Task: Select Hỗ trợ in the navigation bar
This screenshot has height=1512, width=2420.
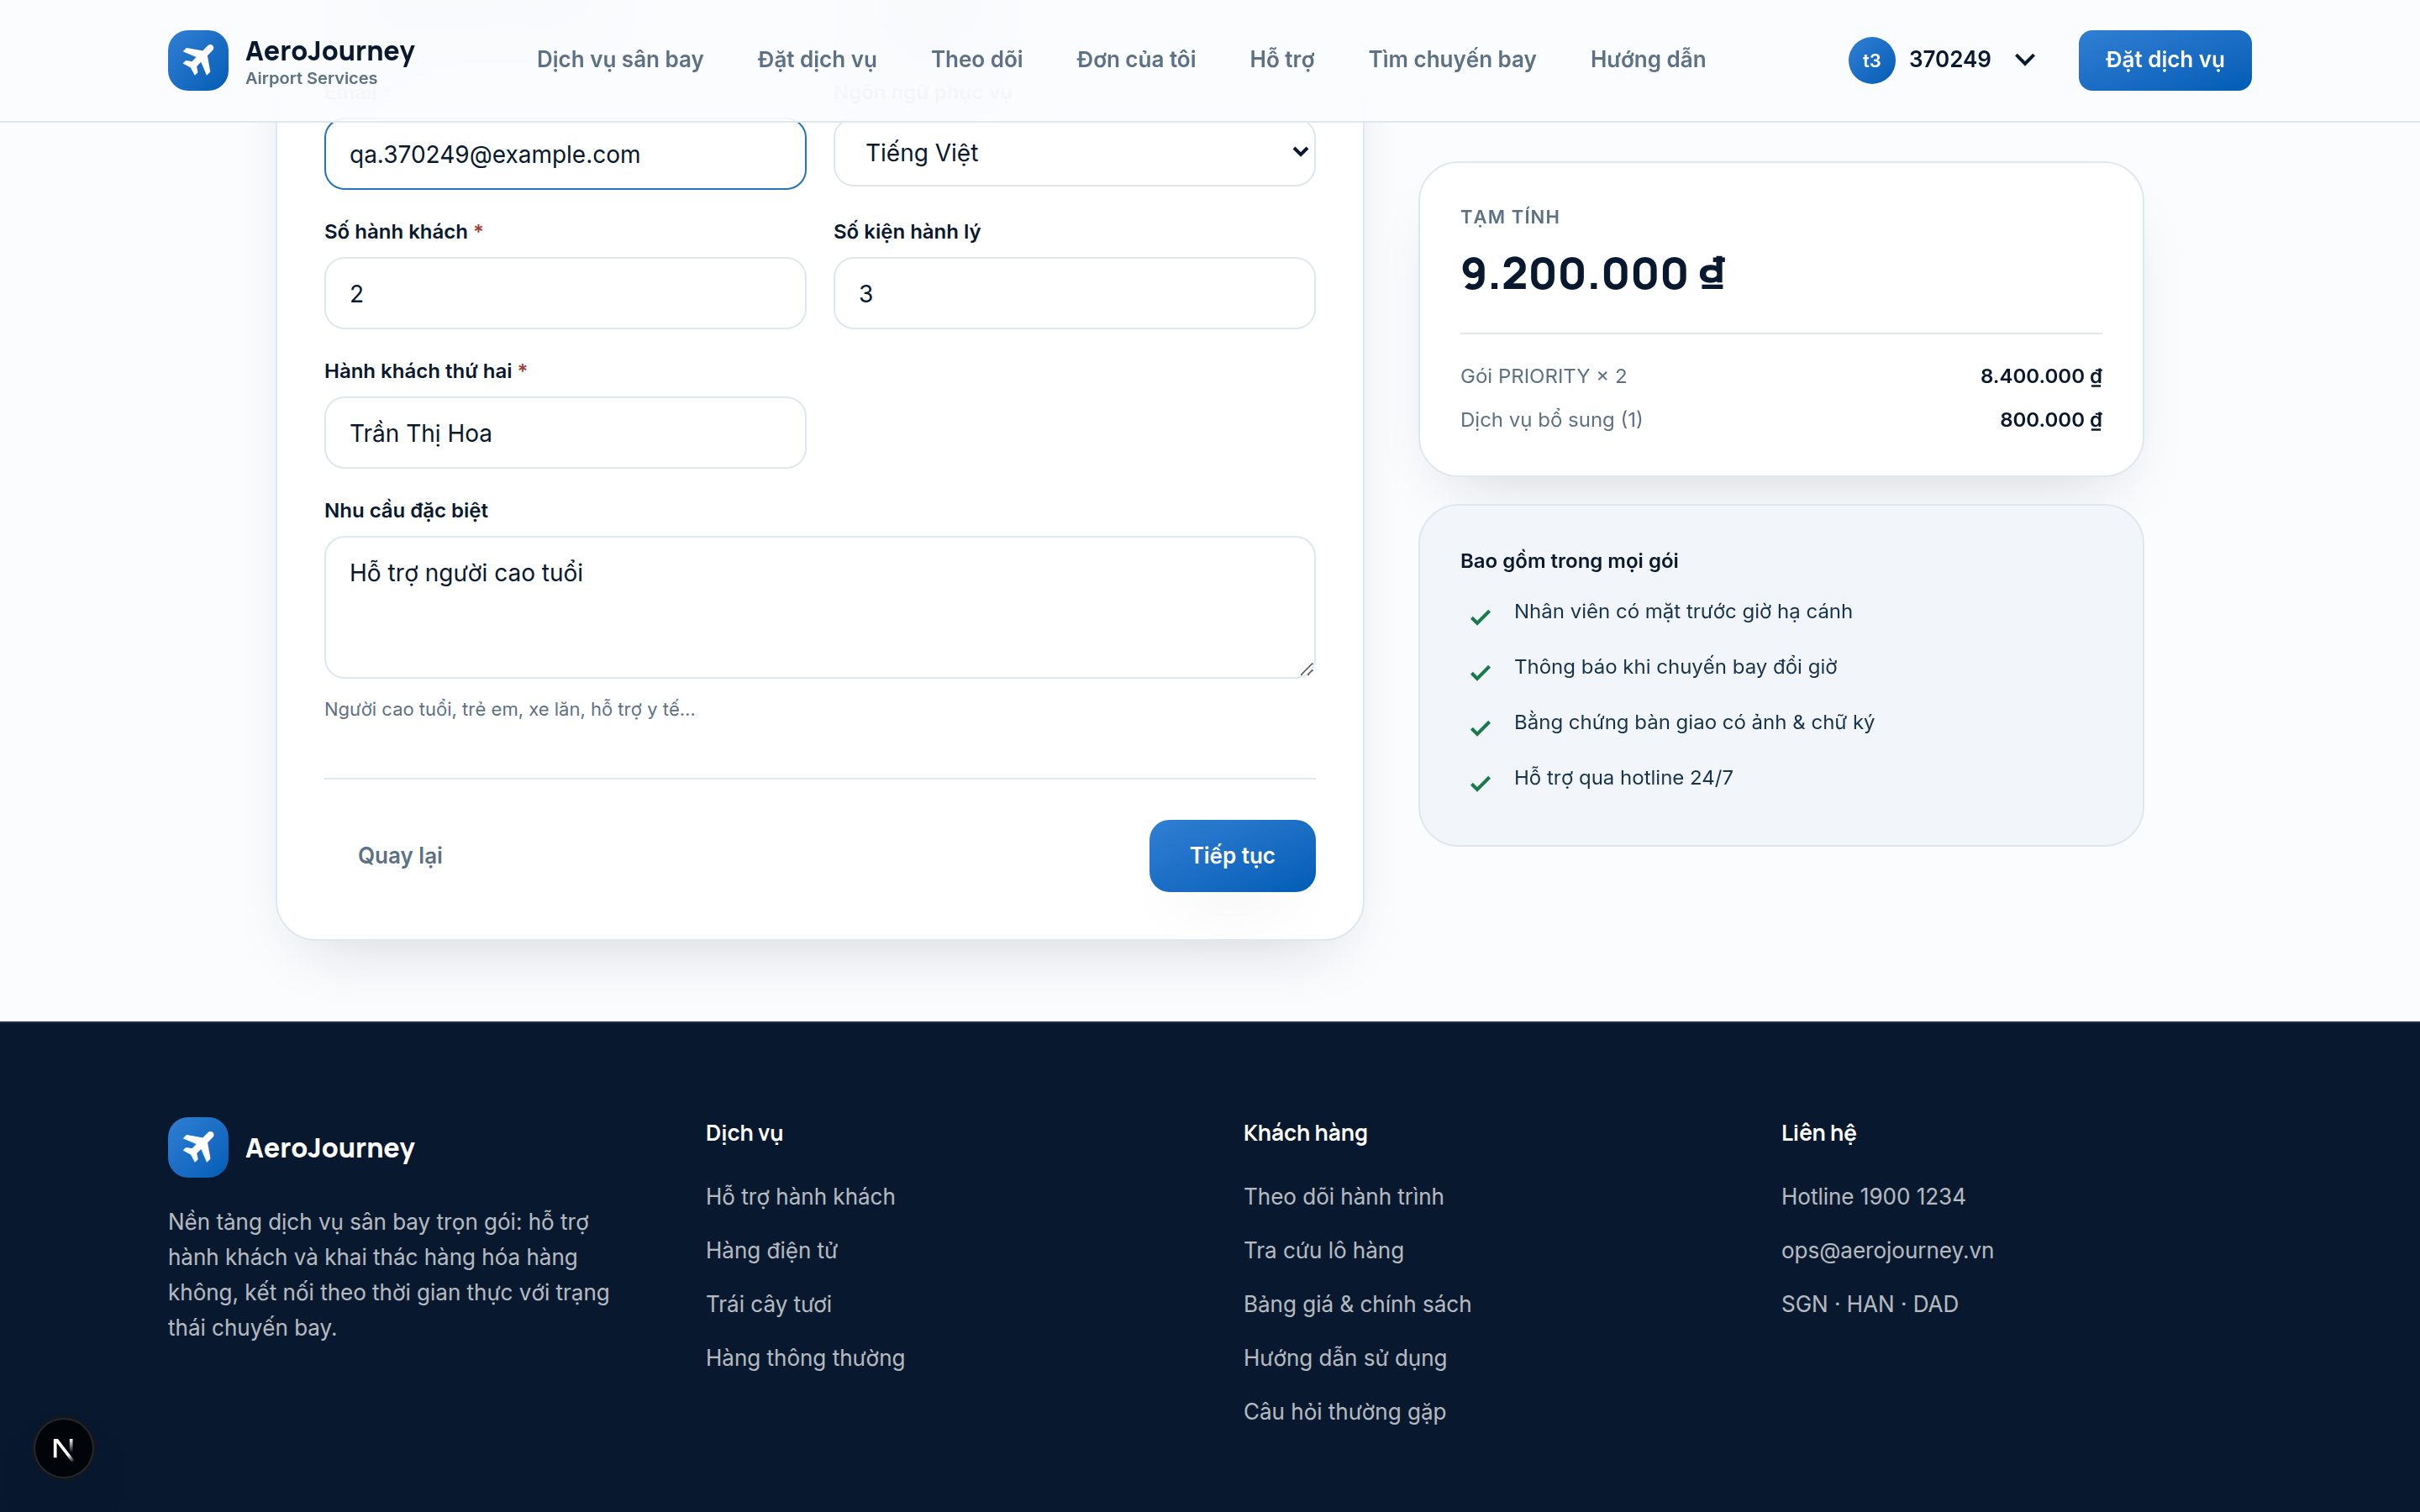Action: tap(1282, 60)
